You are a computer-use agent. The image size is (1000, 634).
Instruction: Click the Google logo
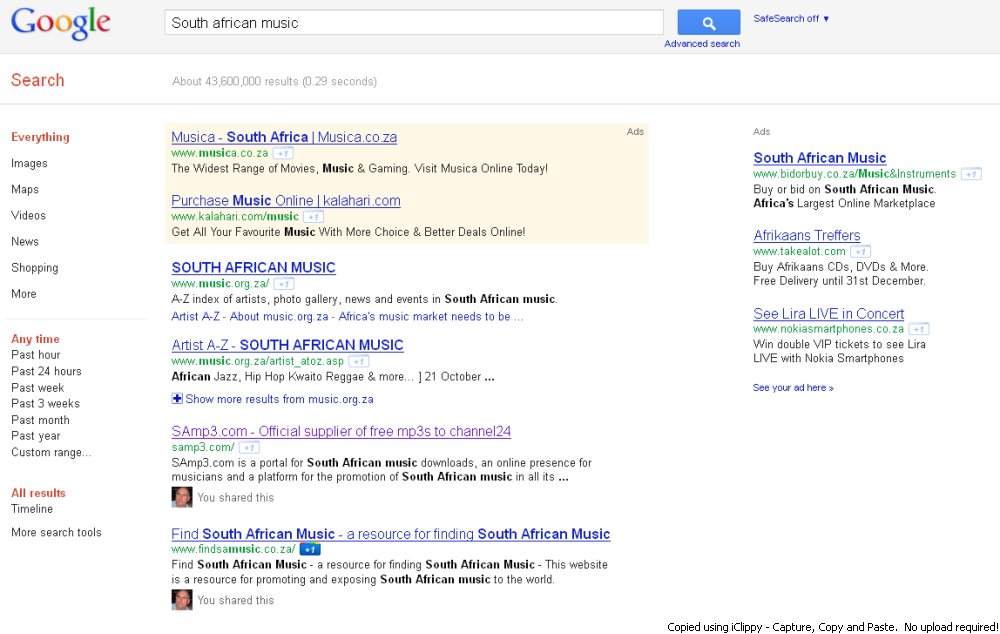point(61,24)
